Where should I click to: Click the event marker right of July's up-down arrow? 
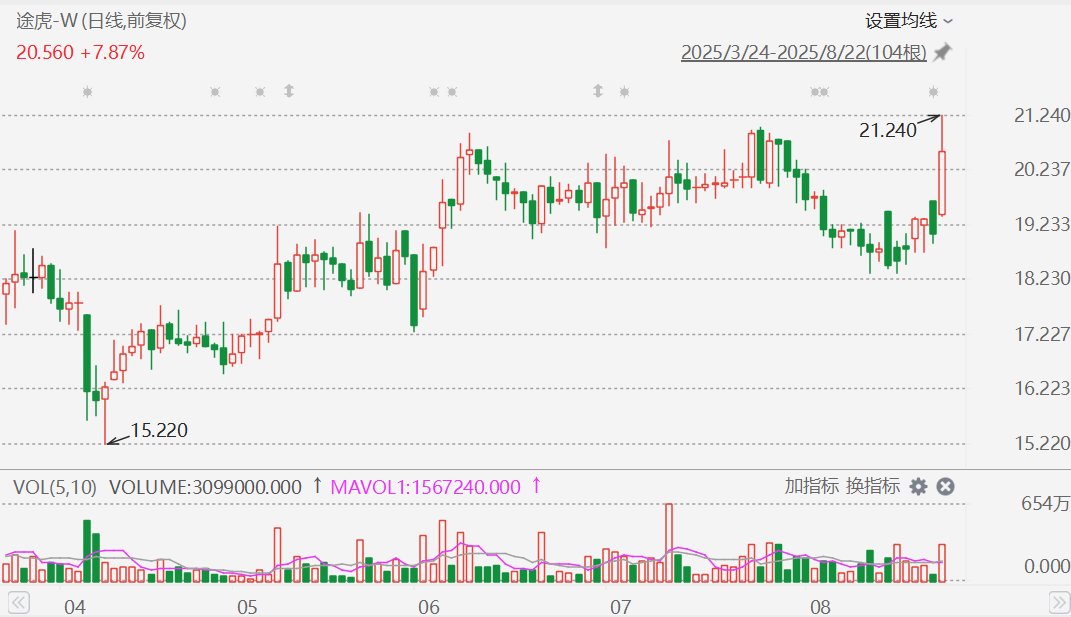click(x=624, y=92)
